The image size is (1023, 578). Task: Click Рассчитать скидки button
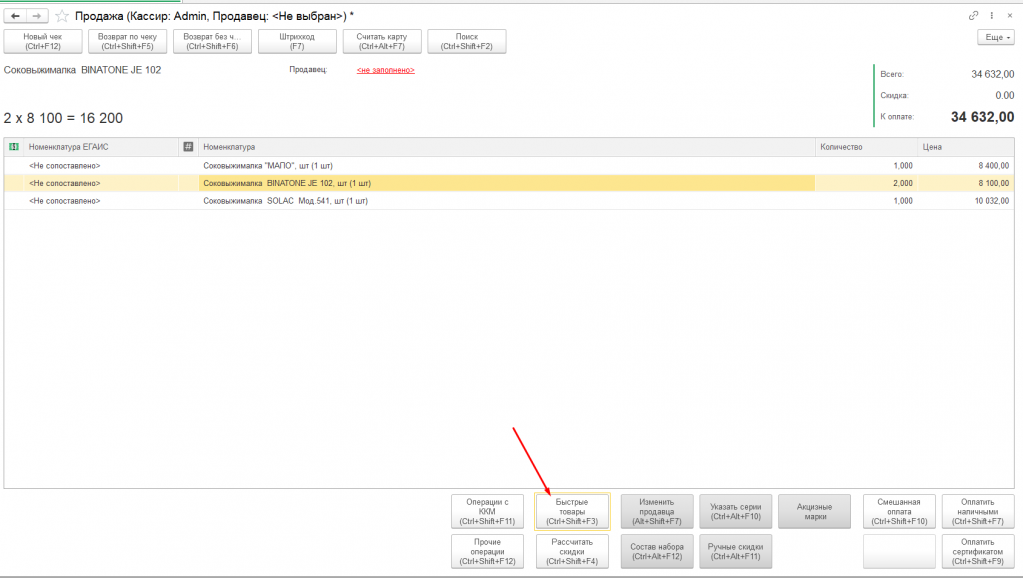tap(572, 551)
